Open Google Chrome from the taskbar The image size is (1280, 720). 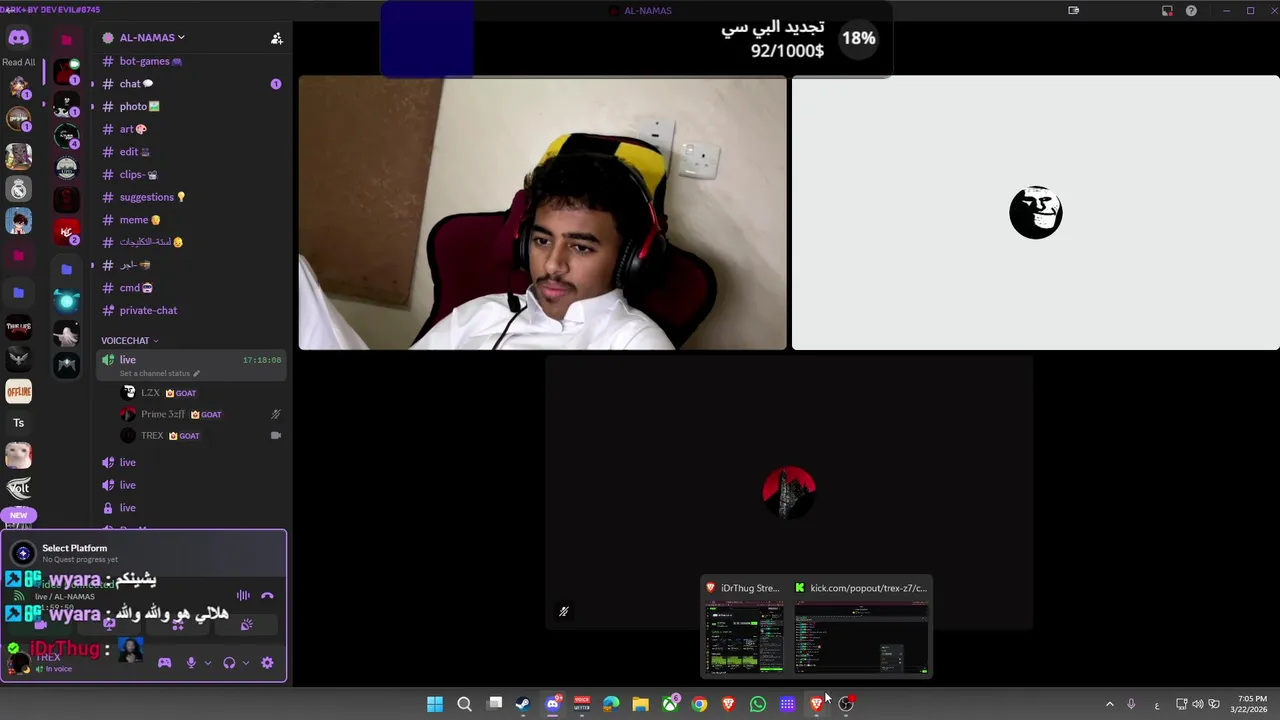(699, 704)
